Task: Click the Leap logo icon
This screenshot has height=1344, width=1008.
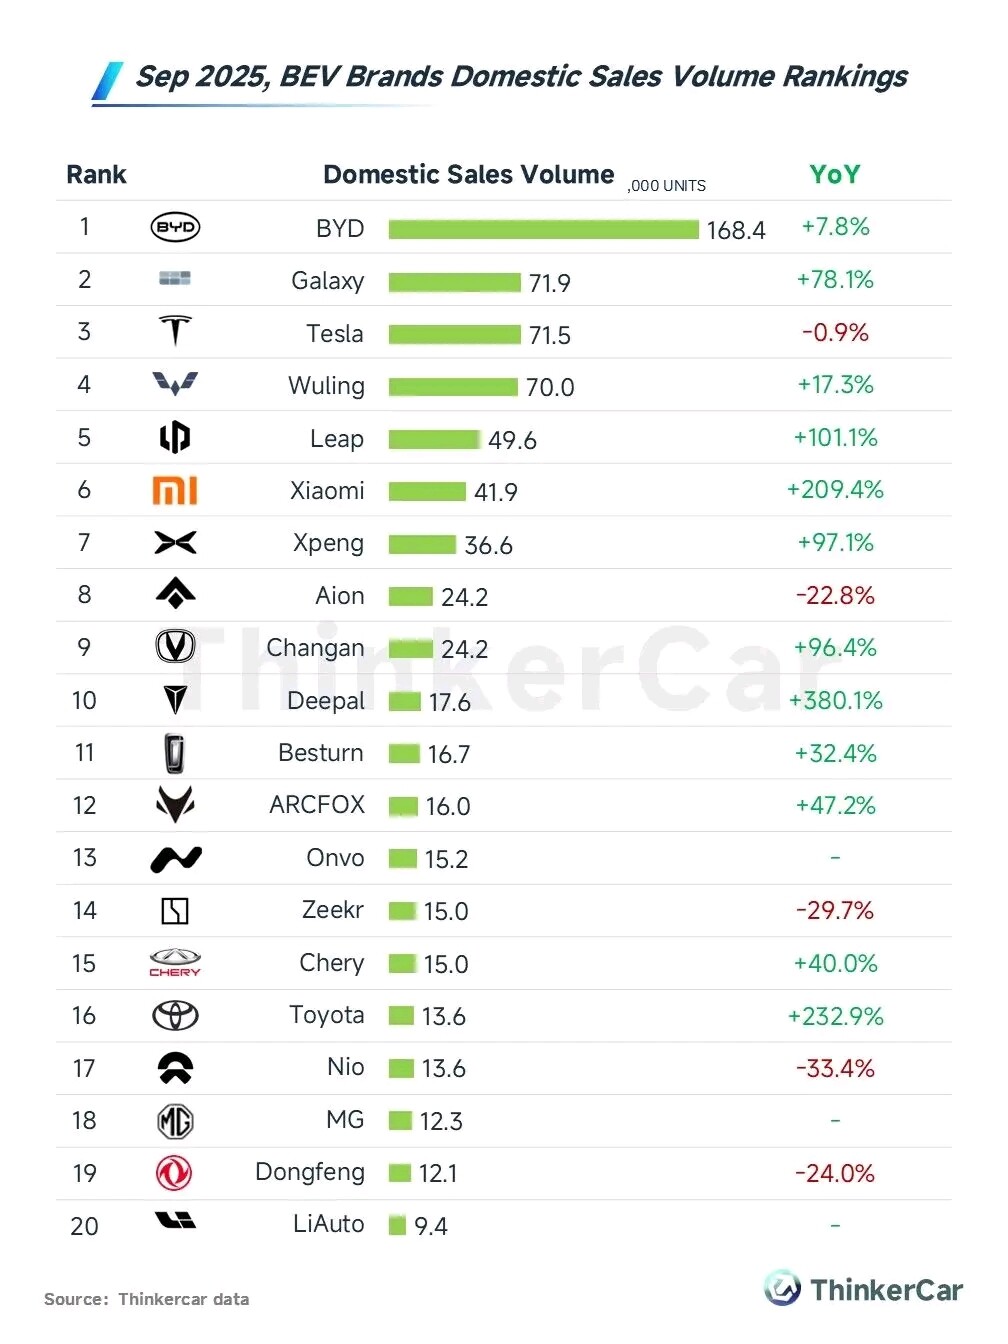Action: [175, 437]
